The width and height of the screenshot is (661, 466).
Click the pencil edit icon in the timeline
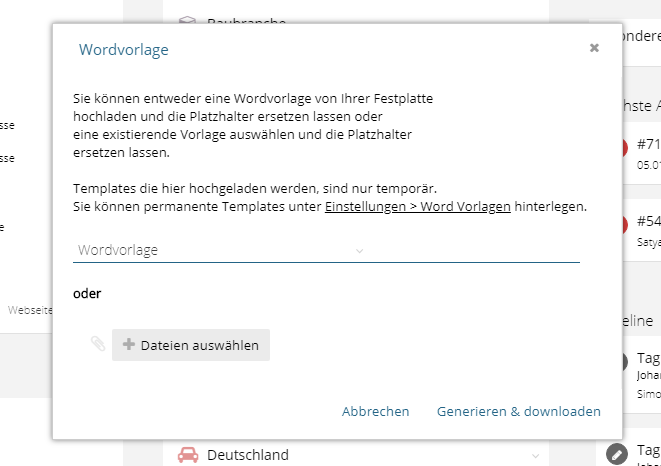pos(617,454)
